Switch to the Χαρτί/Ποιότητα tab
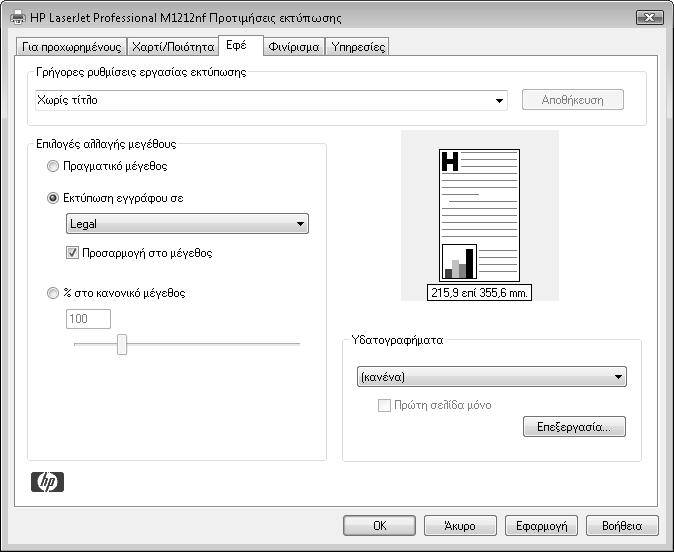This screenshot has width=674, height=552. 173,46
